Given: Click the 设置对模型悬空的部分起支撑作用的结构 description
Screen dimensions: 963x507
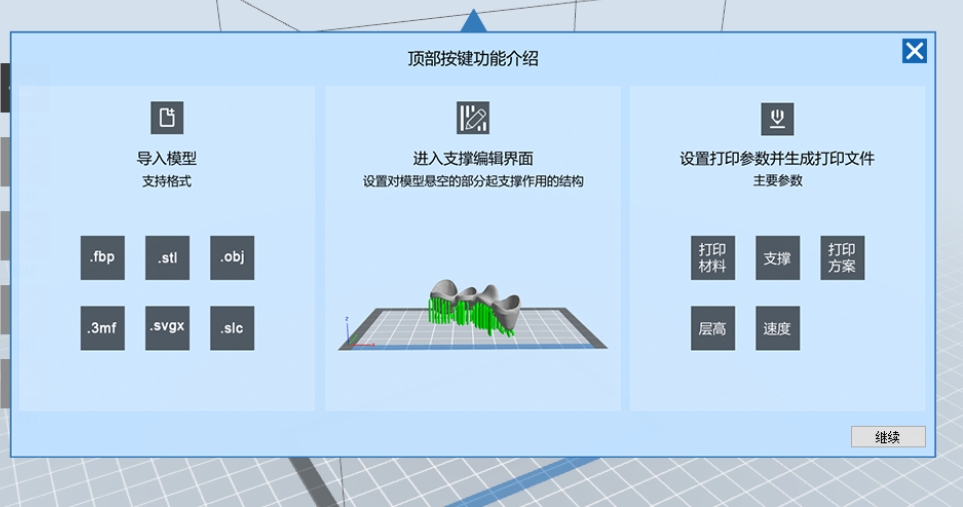Looking at the screenshot, I should [473, 181].
